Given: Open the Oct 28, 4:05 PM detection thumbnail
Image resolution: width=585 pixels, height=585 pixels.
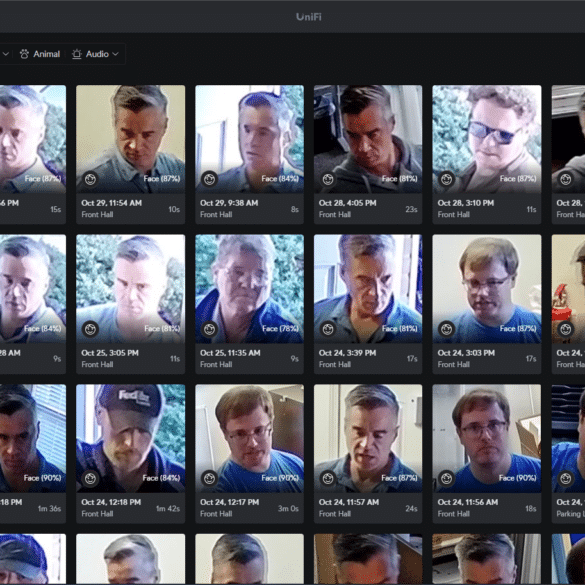Looking at the screenshot, I should pyautogui.click(x=368, y=139).
